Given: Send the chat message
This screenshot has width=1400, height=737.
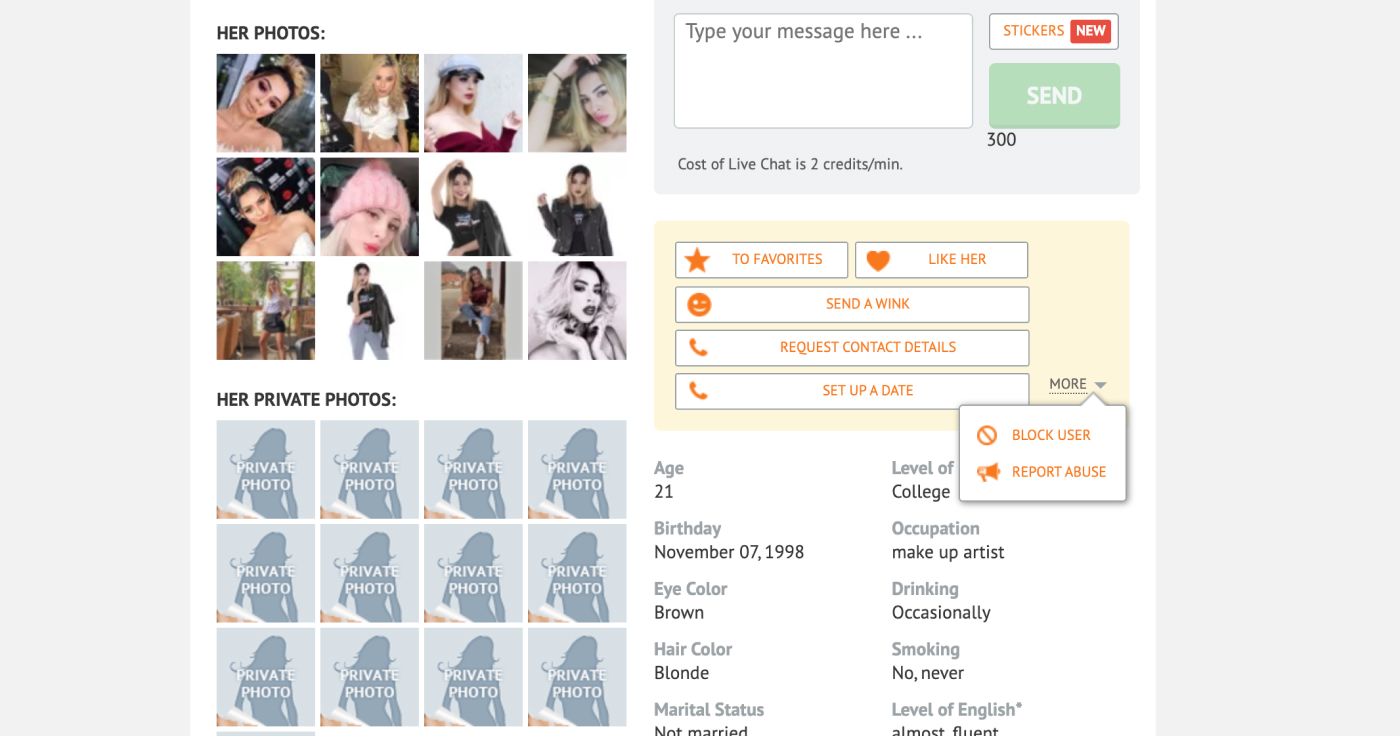Looking at the screenshot, I should click(1054, 95).
